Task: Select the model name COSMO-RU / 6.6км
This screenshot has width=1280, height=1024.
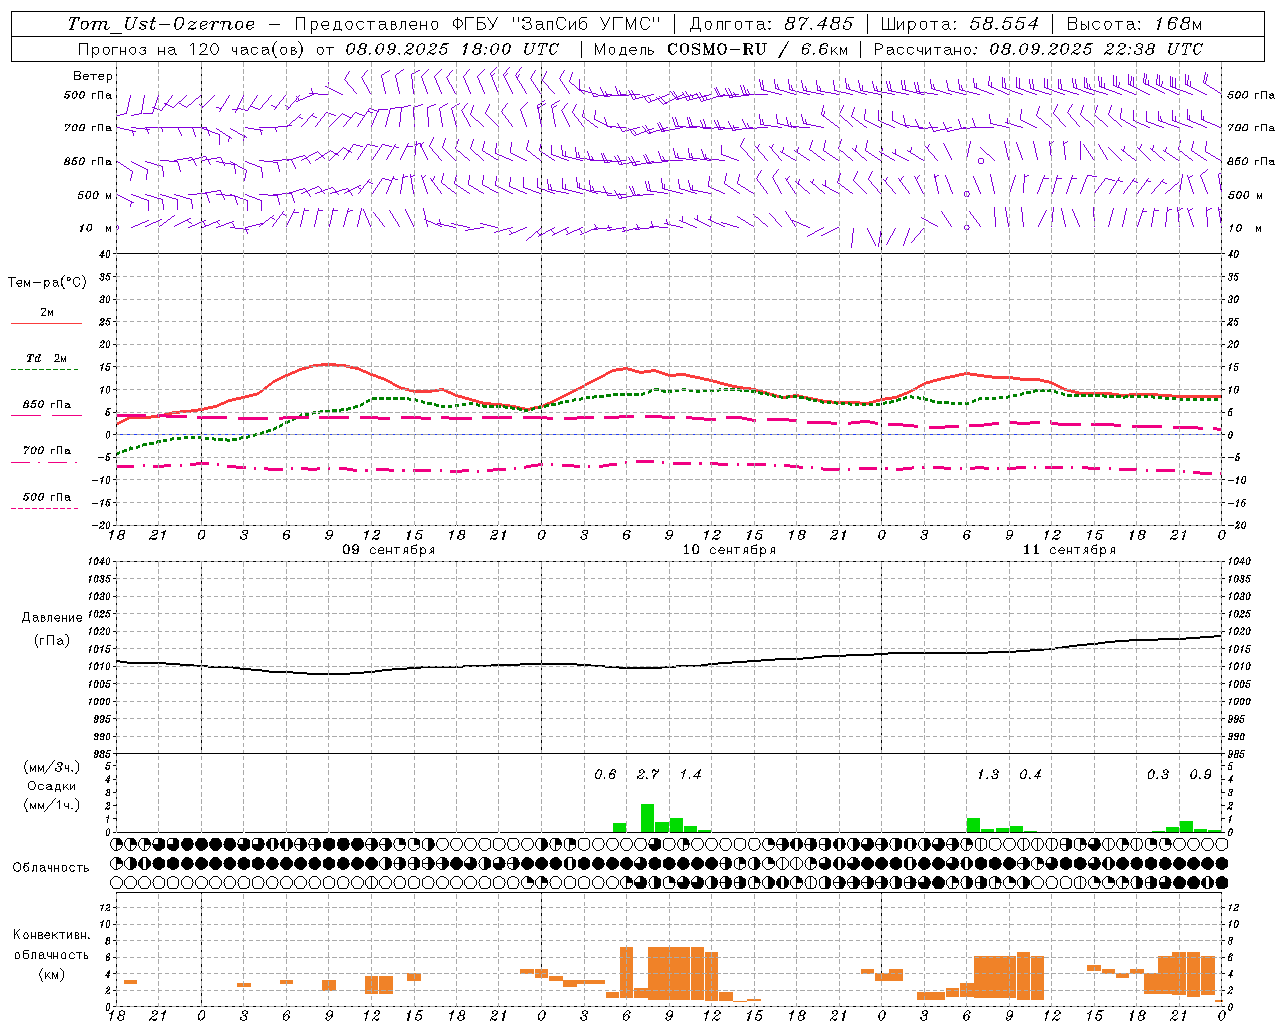Action: 758,49
